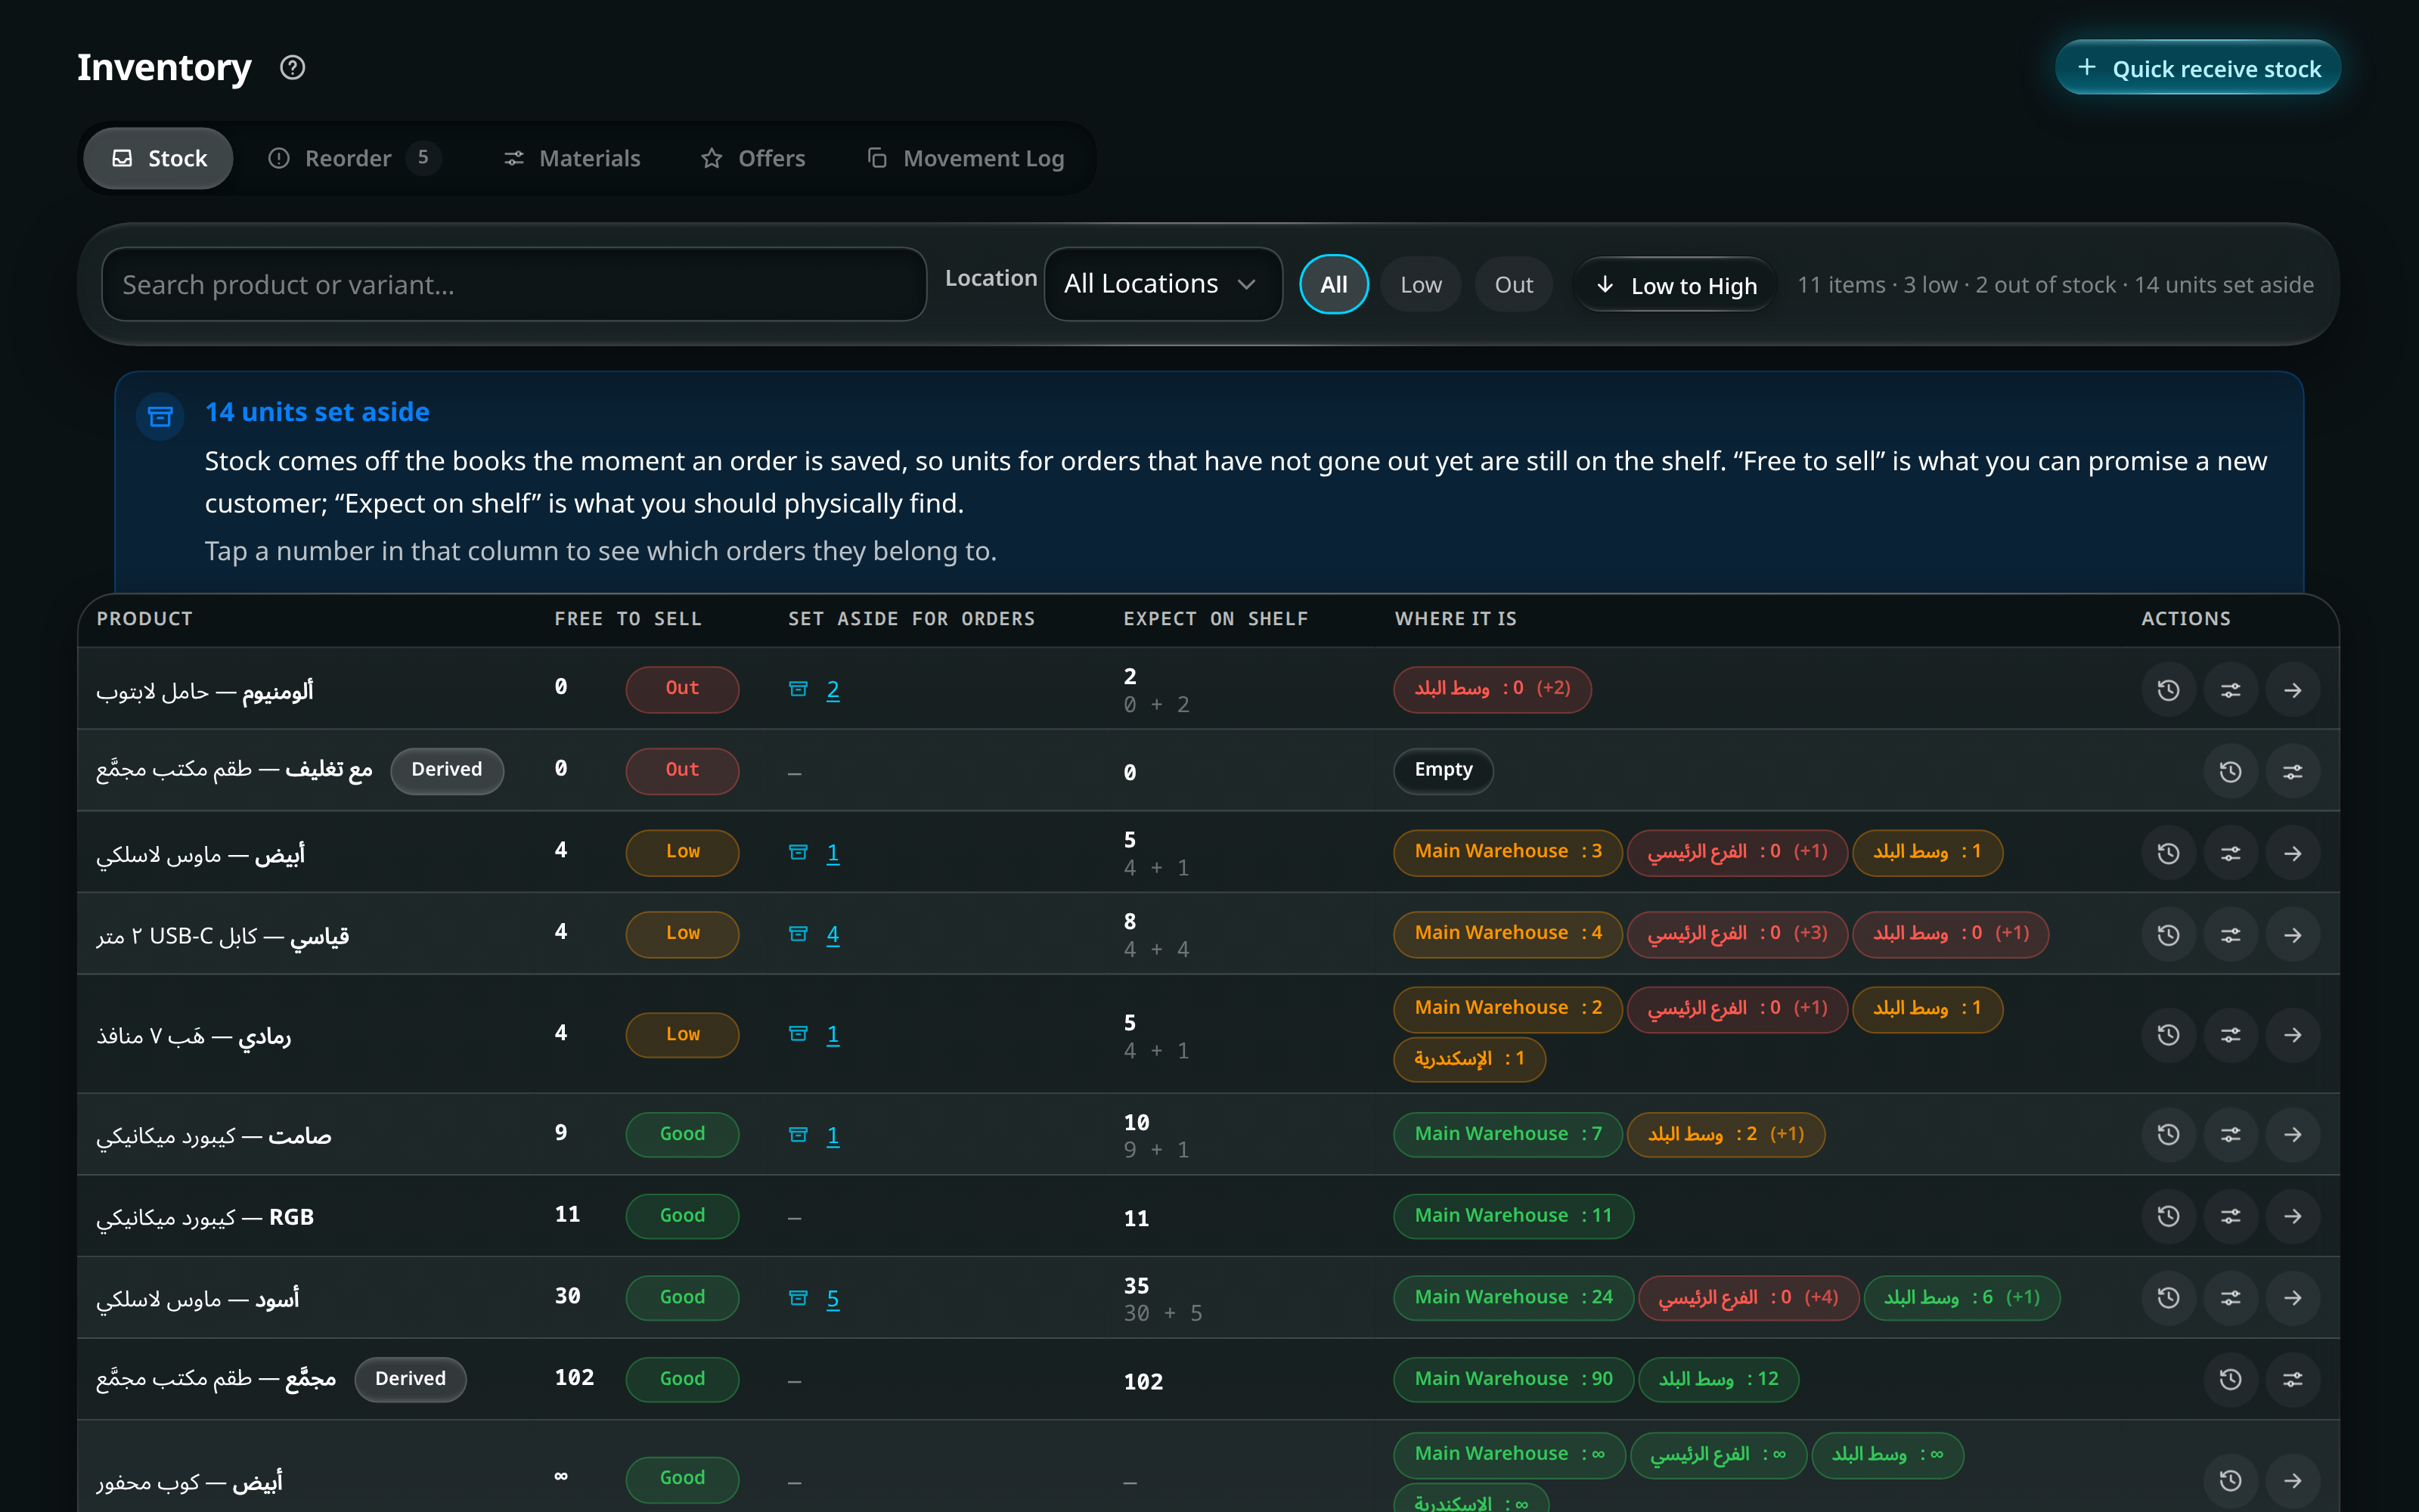This screenshot has width=2419, height=1512.
Task: Click Quick receive stock button
Action: 2197,68
